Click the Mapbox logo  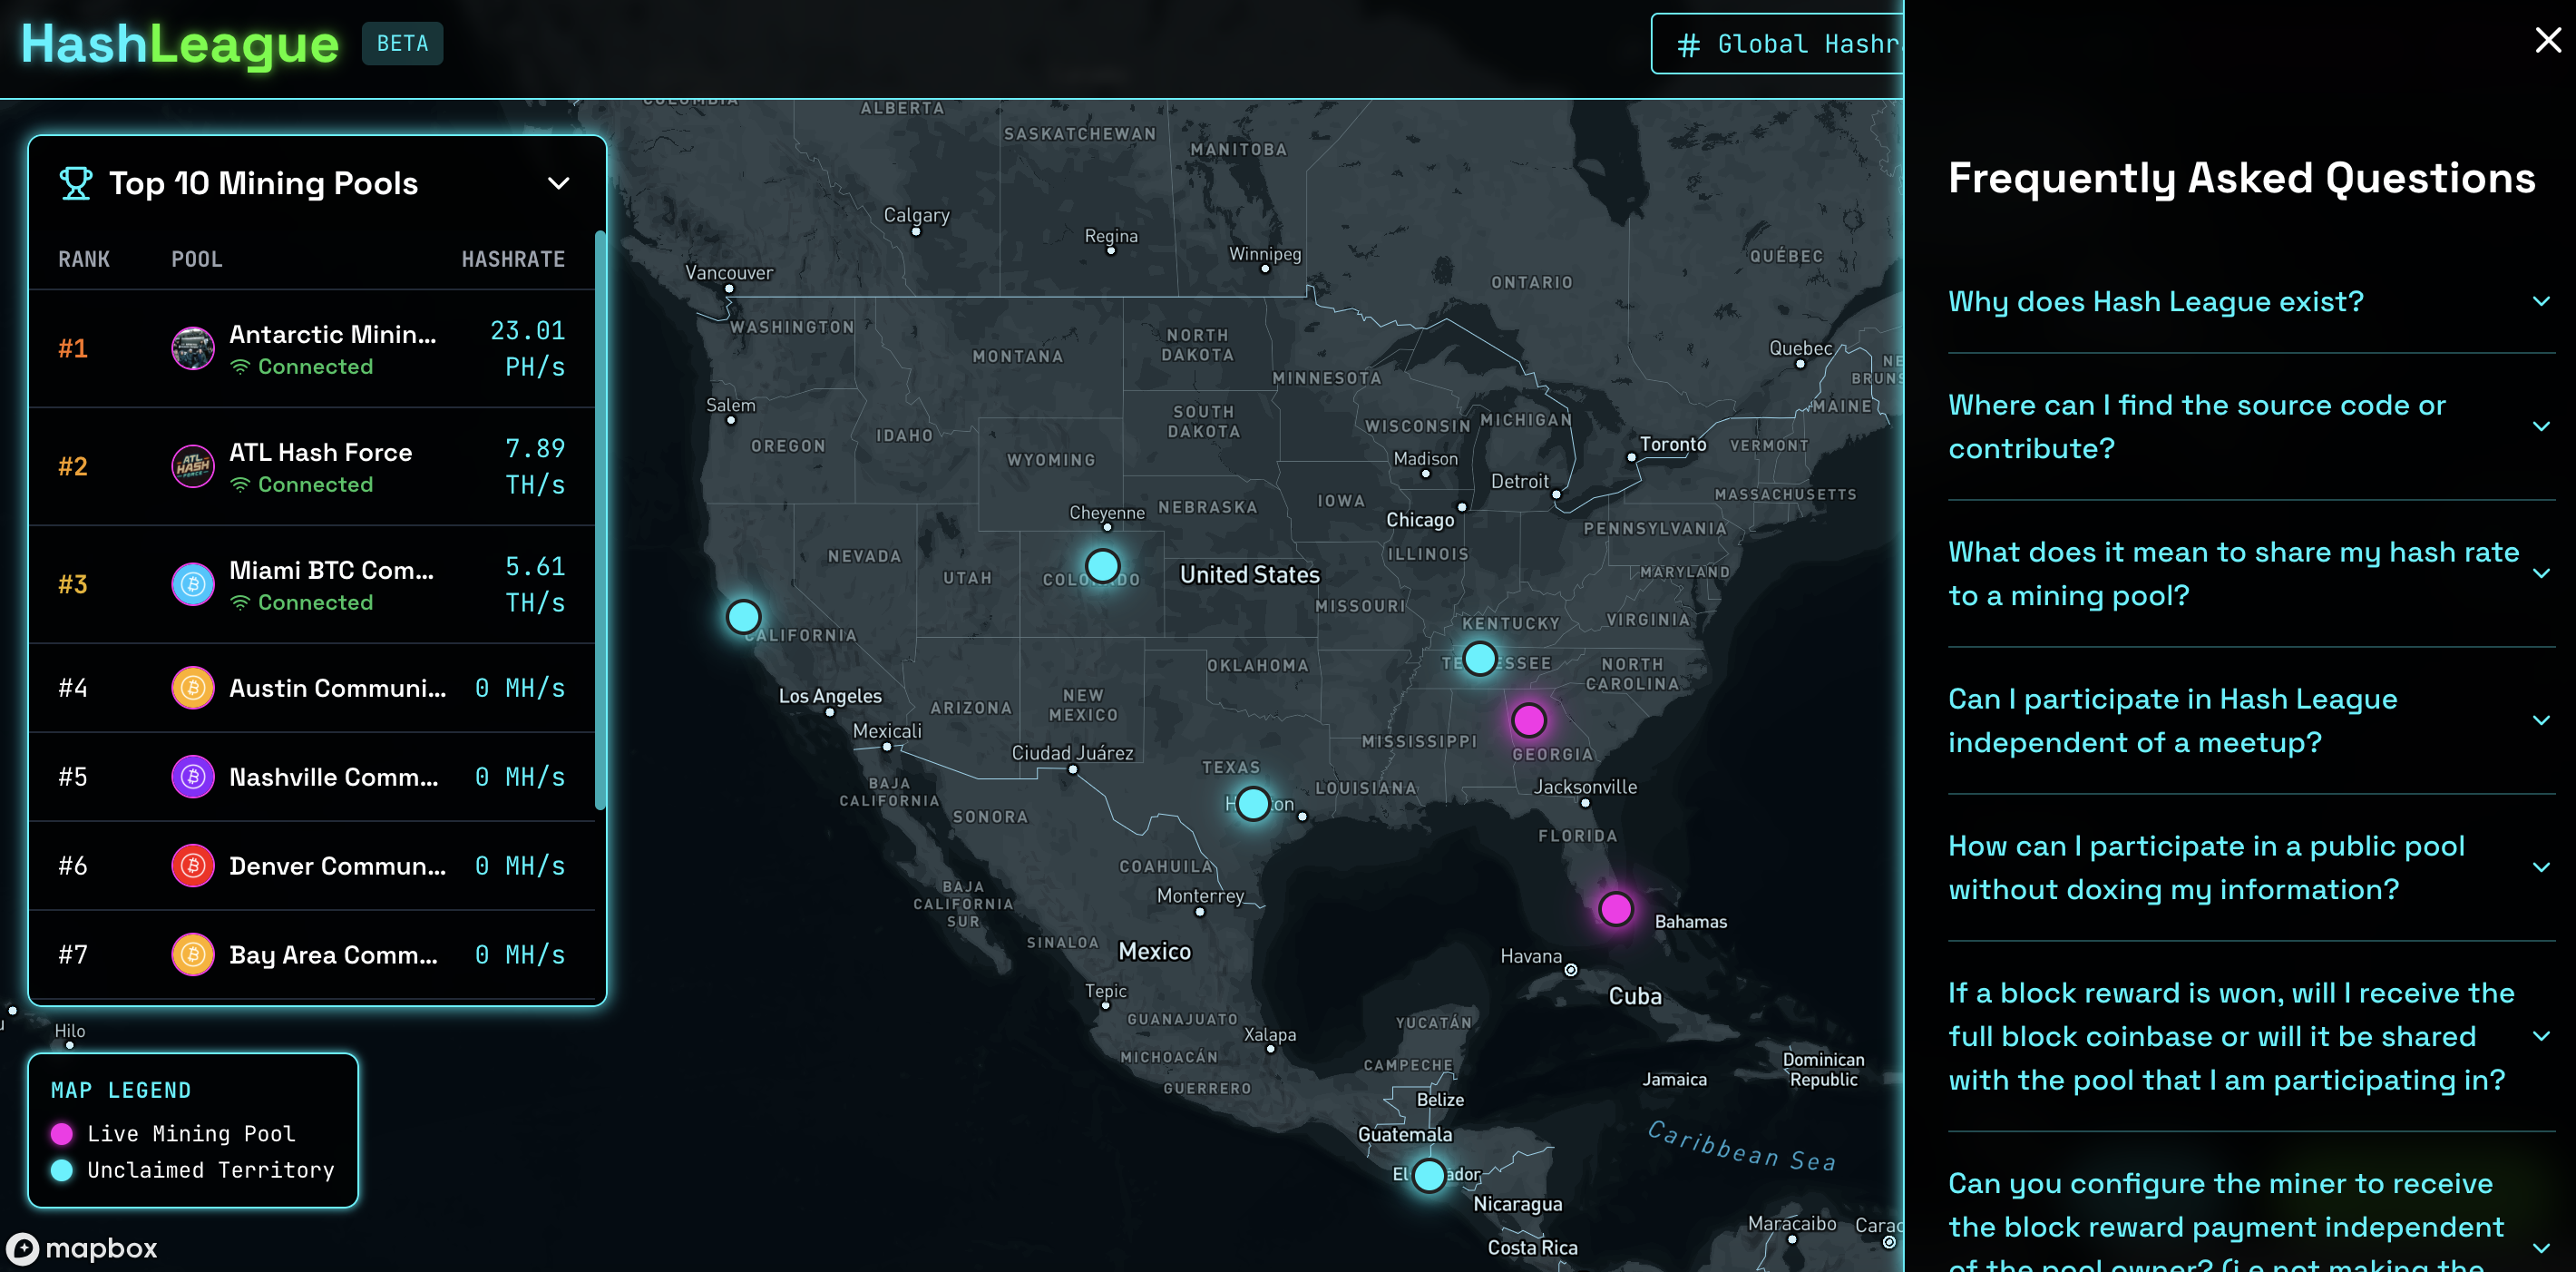pyautogui.click(x=82, y=1248)
